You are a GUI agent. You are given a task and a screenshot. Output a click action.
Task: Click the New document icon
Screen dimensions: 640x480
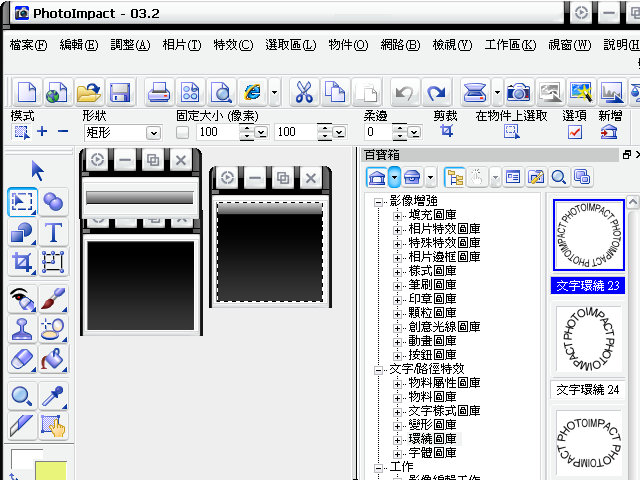(27, 92)
